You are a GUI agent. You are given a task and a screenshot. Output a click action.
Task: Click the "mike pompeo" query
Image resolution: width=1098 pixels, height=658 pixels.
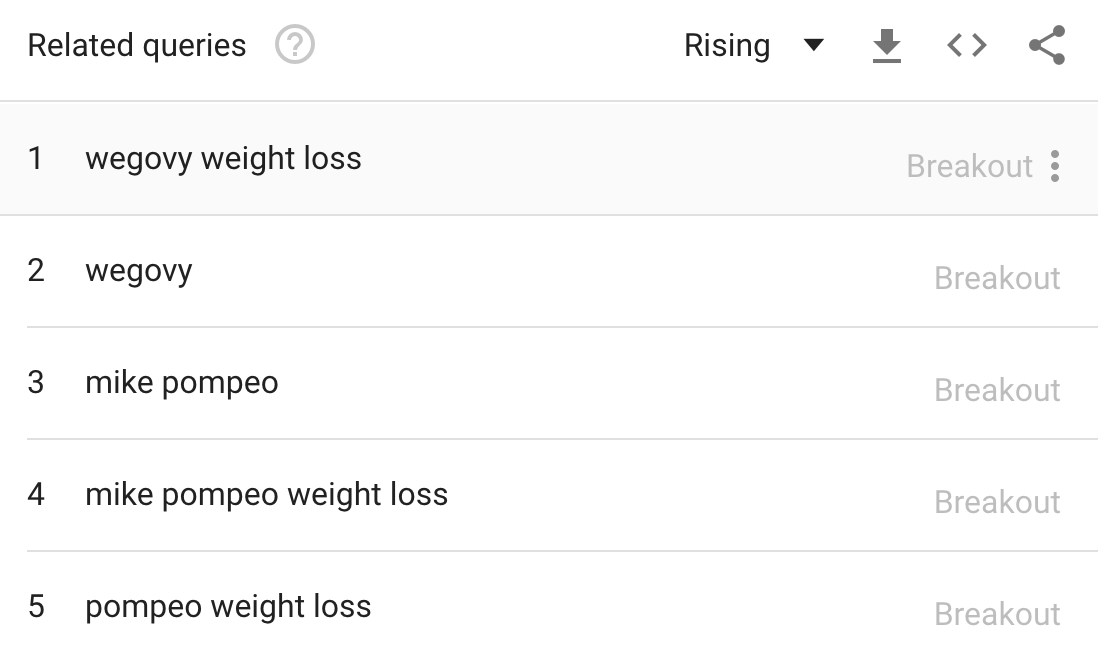coord(180,383)
